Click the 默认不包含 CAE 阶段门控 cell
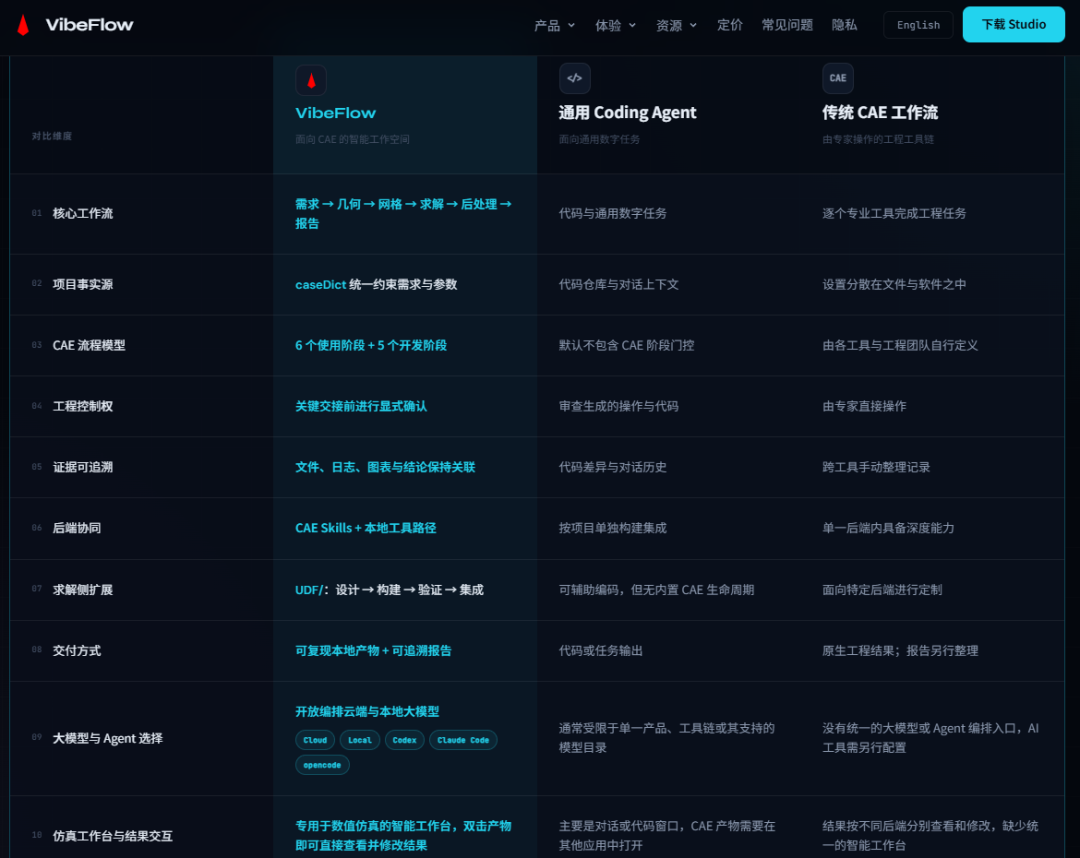 [x=626, y=346]
